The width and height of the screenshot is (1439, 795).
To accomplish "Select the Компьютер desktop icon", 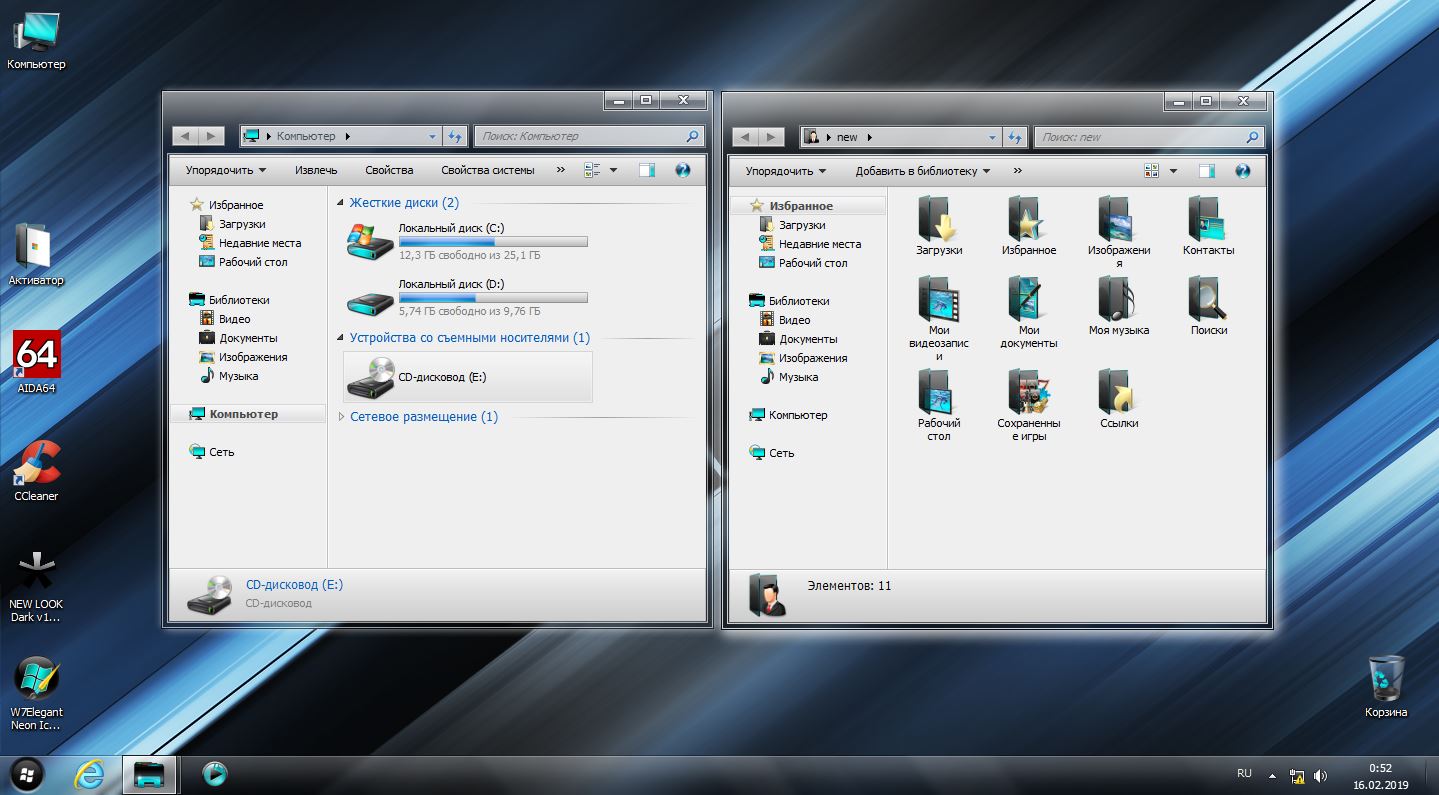I will pos(36,40).
